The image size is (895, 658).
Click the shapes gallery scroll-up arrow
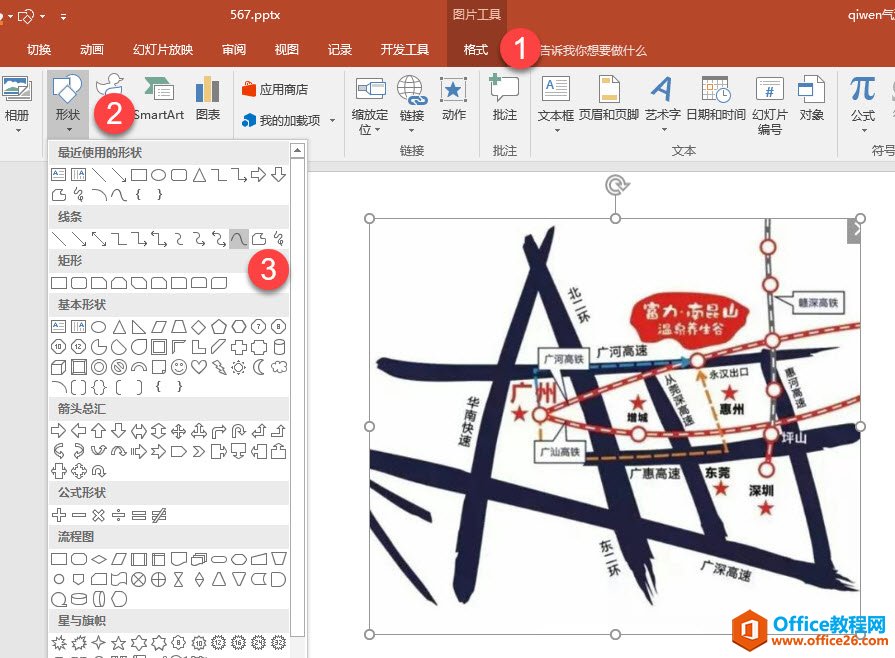click(297, 150)
